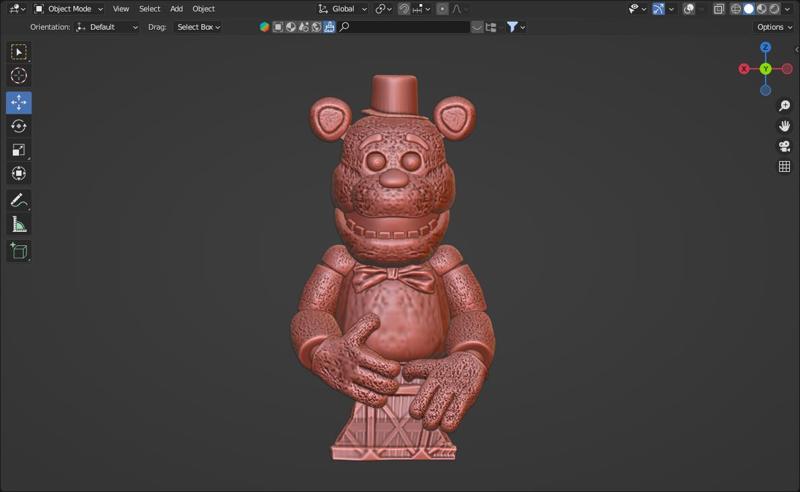Select the Move tool

coord(19,103)
